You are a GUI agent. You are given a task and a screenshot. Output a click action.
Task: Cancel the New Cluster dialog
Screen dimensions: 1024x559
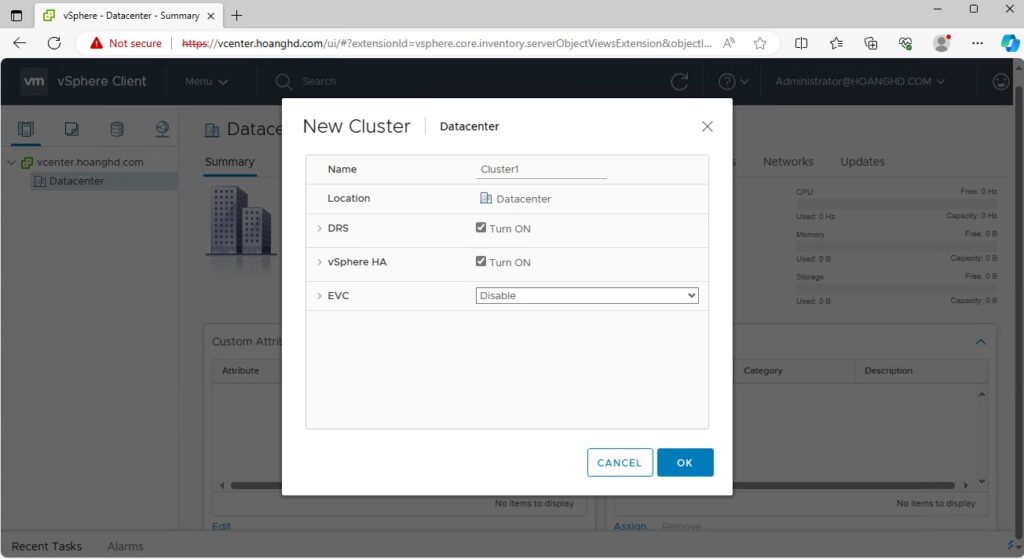click(619, 462)
